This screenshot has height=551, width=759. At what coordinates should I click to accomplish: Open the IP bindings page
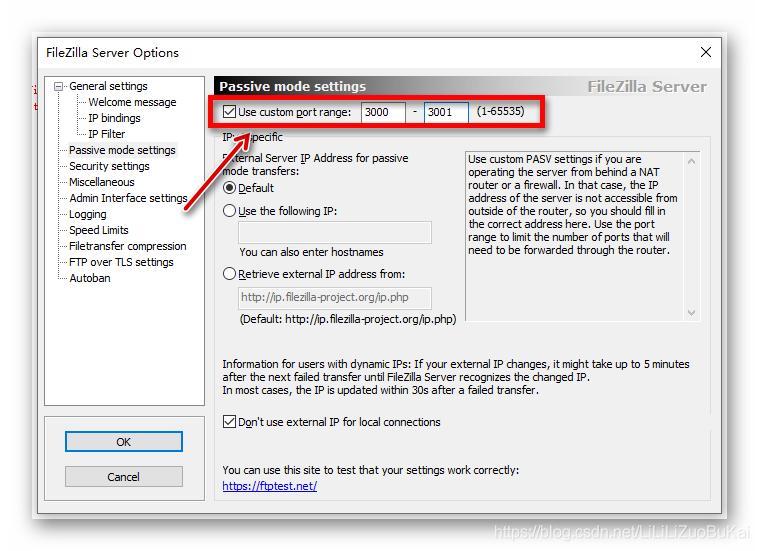(114, 118)
